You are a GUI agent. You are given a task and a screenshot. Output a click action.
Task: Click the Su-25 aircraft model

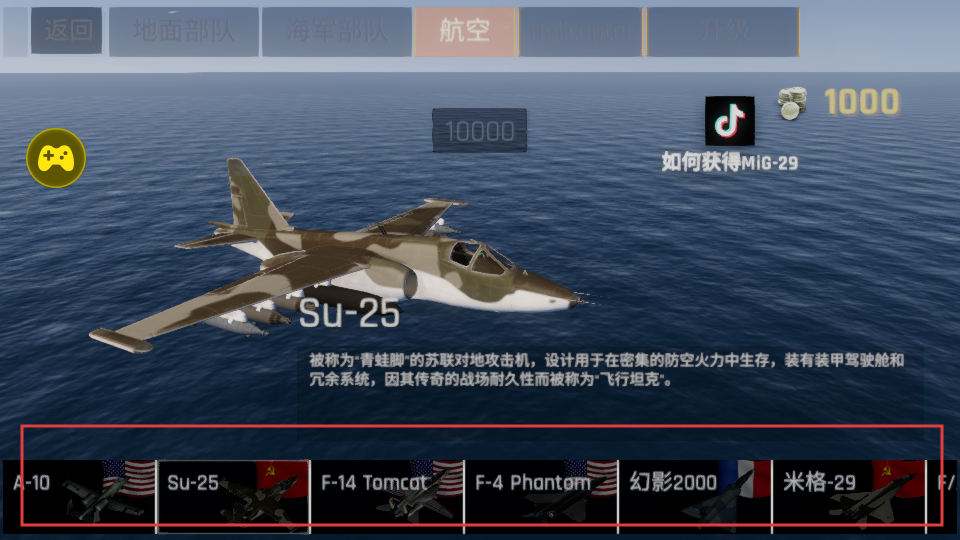(x=343, y=257)
